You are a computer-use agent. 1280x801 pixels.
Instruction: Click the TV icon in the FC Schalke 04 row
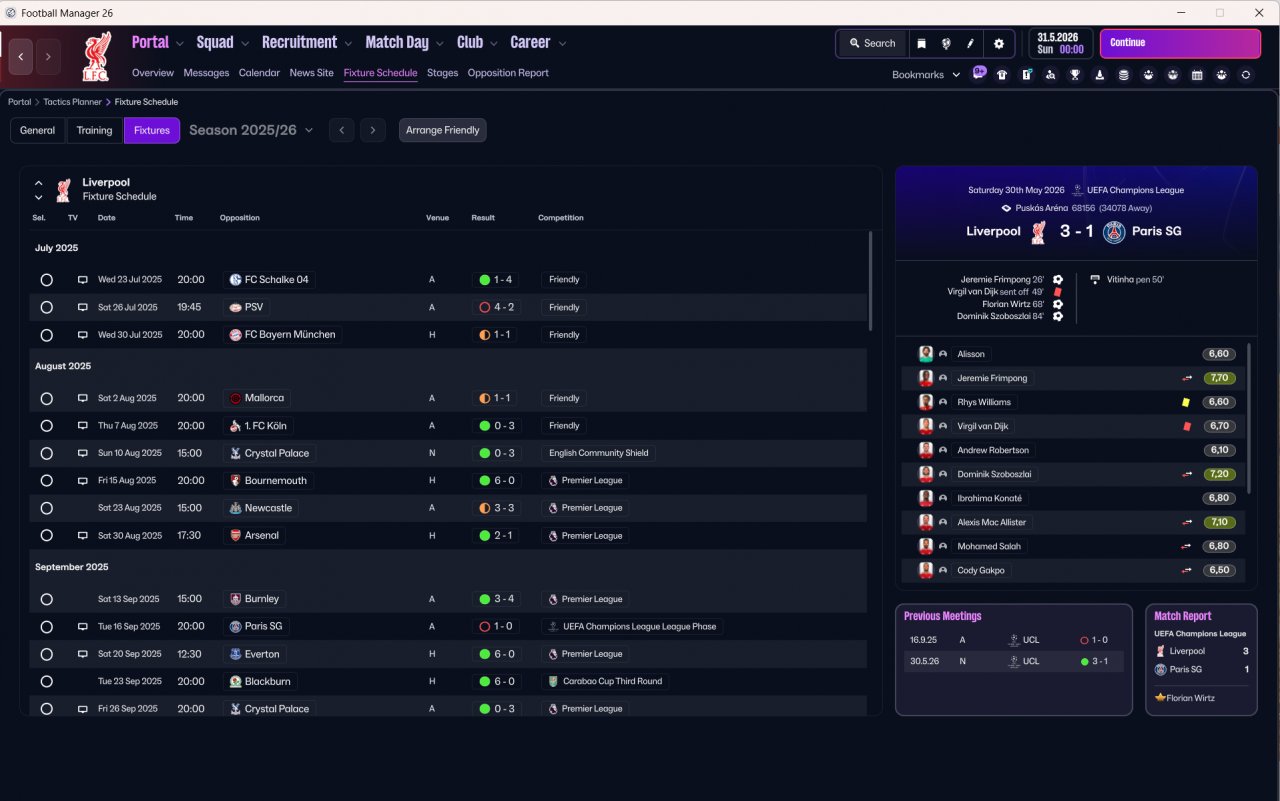tap(83, 280)
